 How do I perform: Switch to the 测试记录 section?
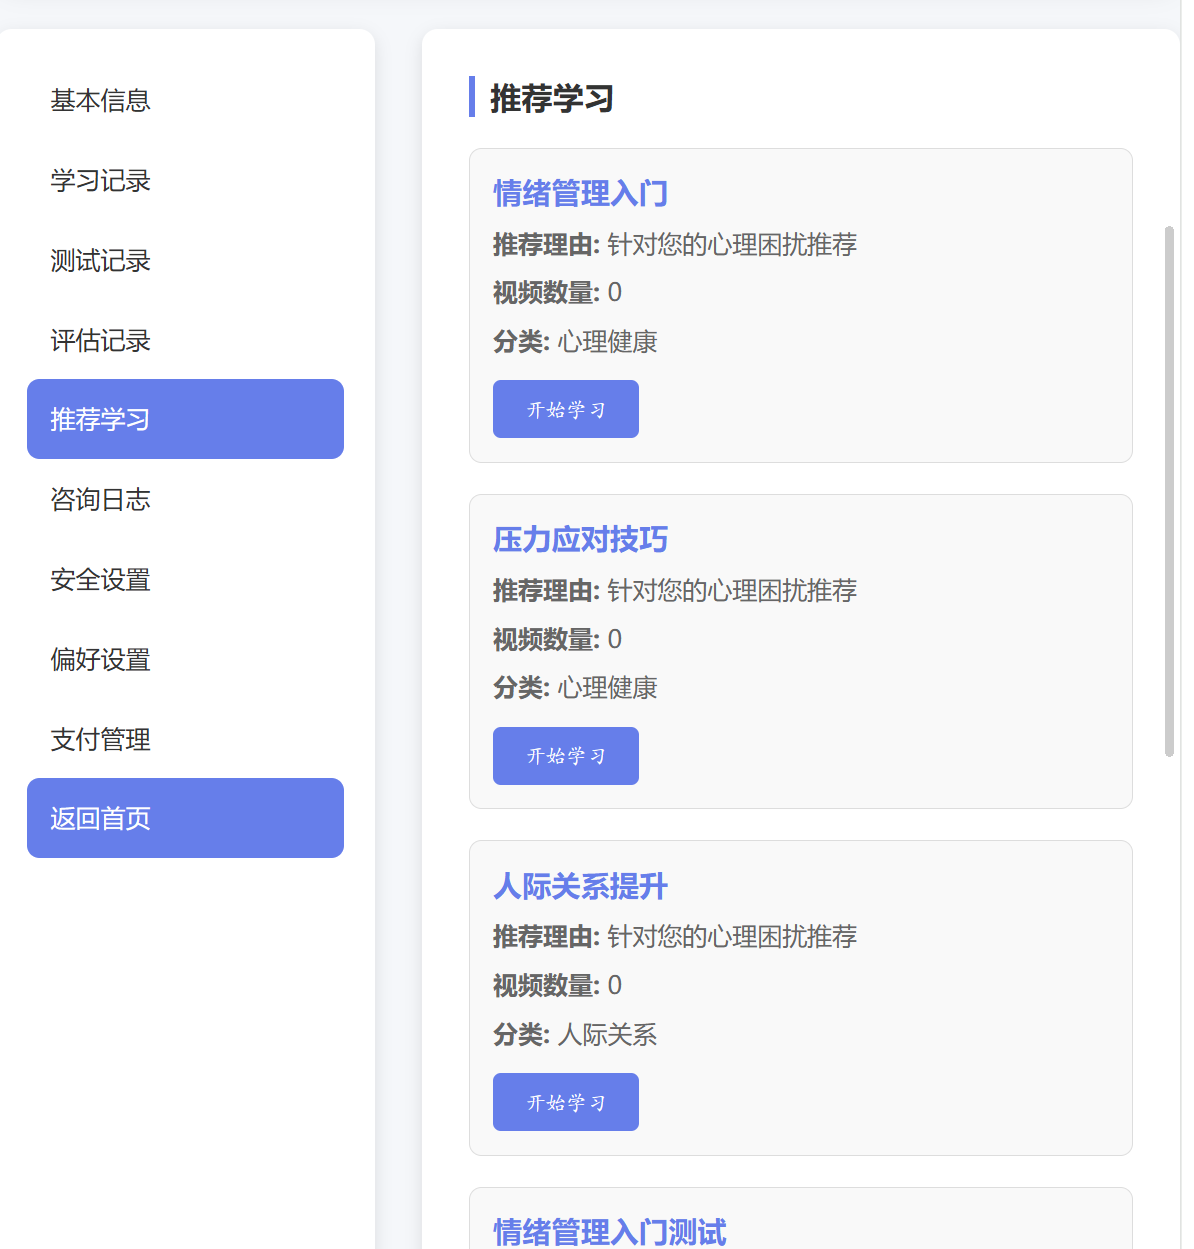[100, 261]
